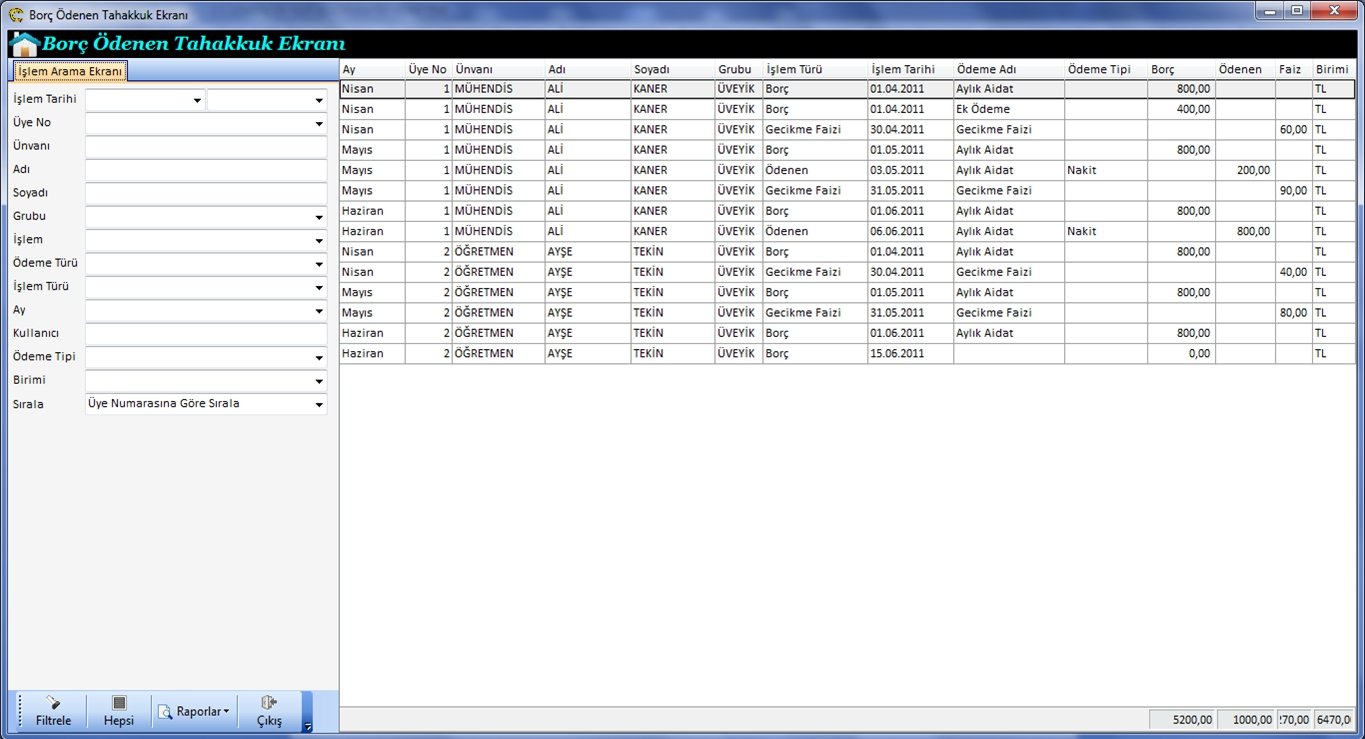Click the app icon in the title bar

(x=15, y=15)
